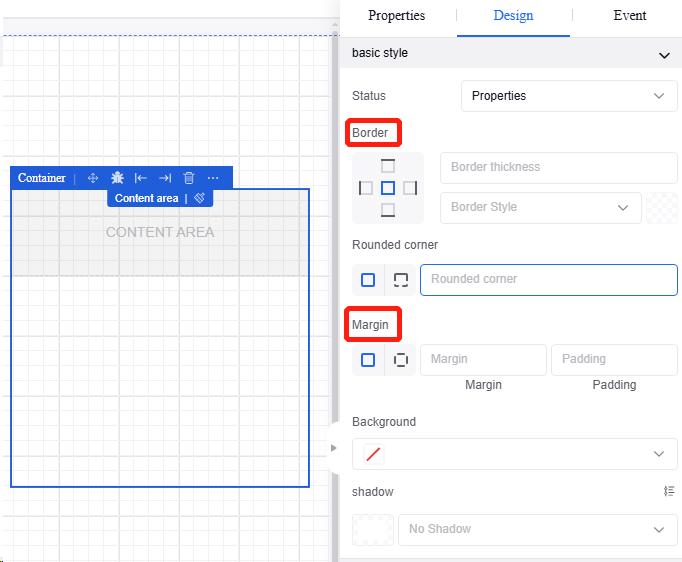Click the align-left arrow icon on Container toolbar
The width and height of the screenshot is (682, 562).
tap(141, 178)
